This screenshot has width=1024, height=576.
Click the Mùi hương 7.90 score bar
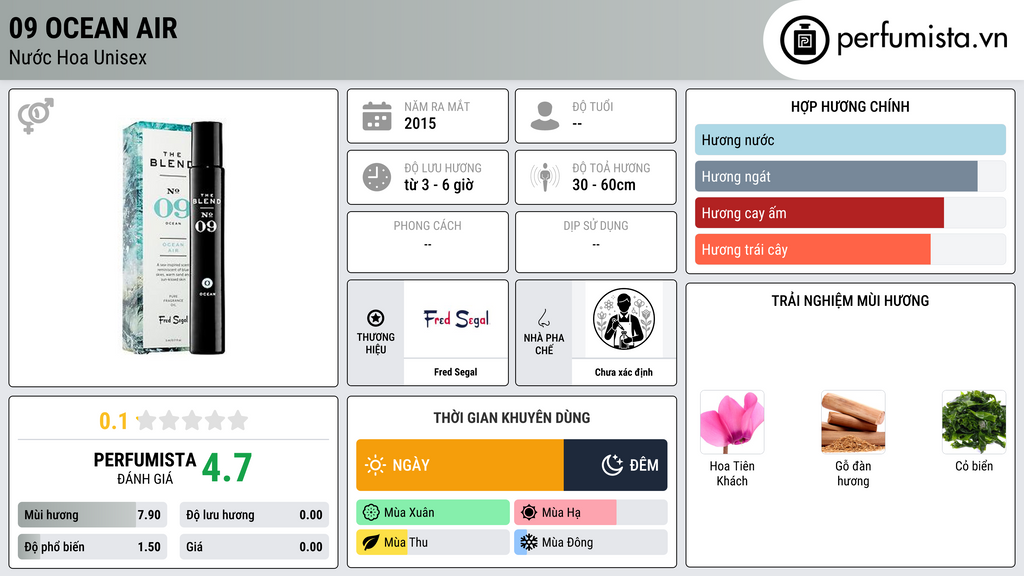pos(93,515)
